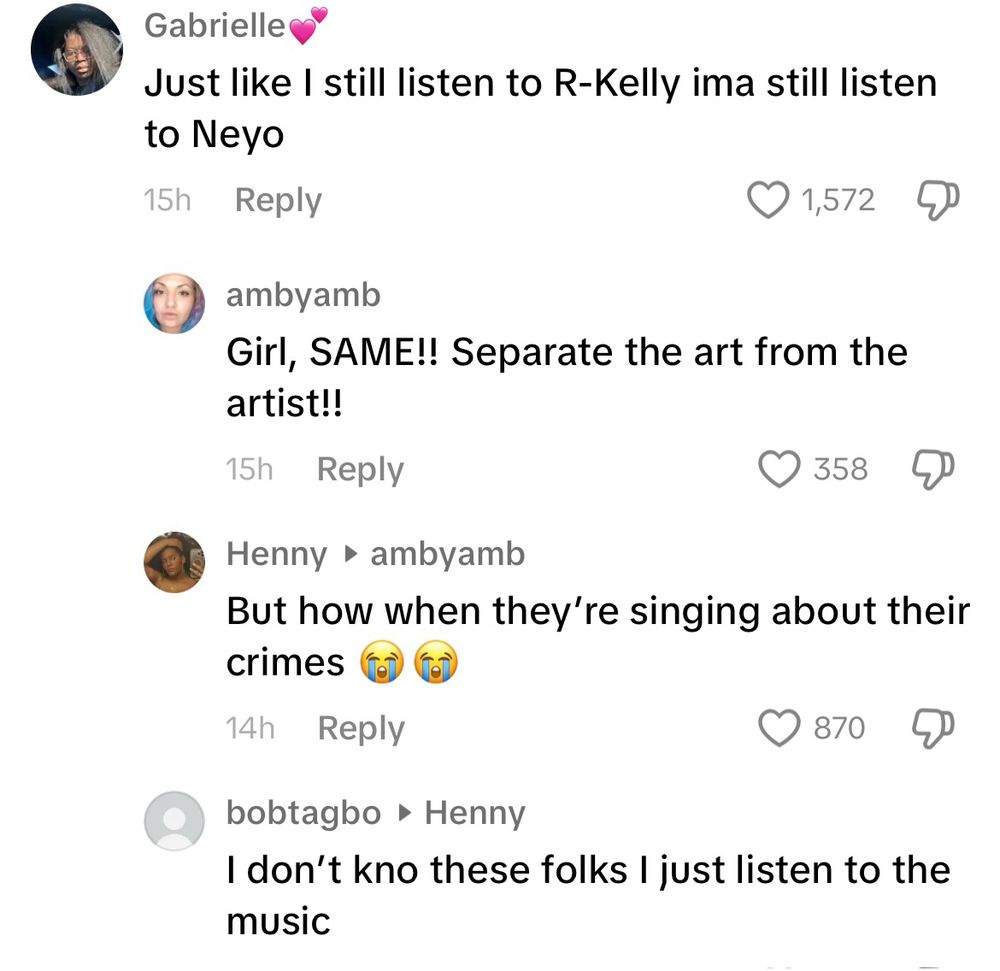
Task: Like ambyamb's comment with heart icon
Action: pos(781,468)
